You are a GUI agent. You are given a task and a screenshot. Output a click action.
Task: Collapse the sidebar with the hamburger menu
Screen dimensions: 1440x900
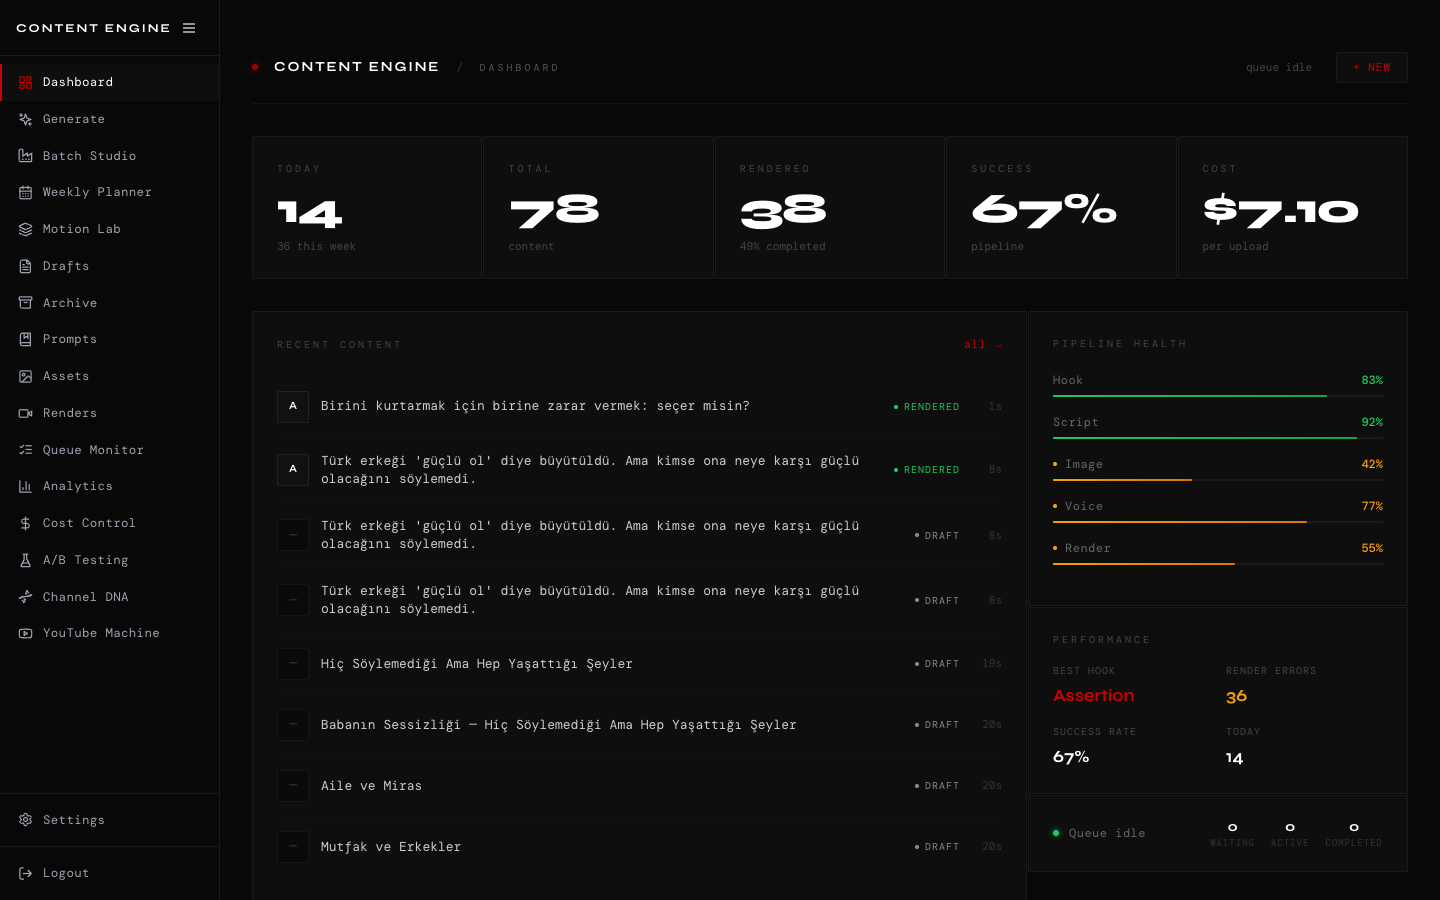[189, 28]
